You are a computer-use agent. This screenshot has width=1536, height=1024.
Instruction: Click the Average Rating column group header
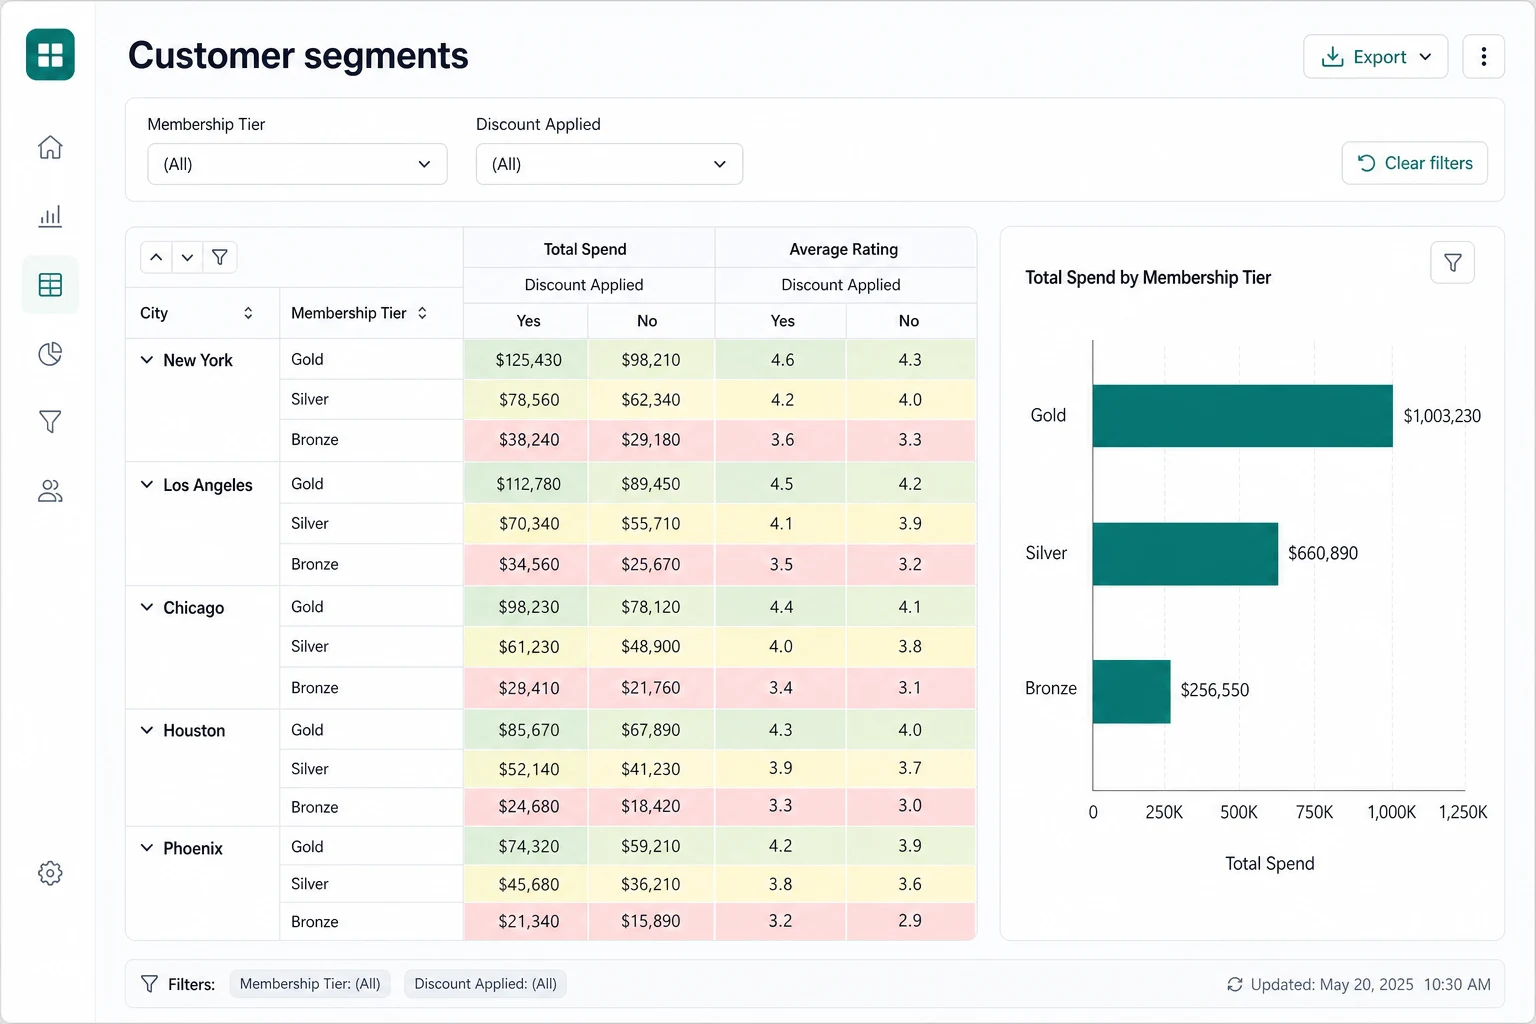tap(844, 249)
